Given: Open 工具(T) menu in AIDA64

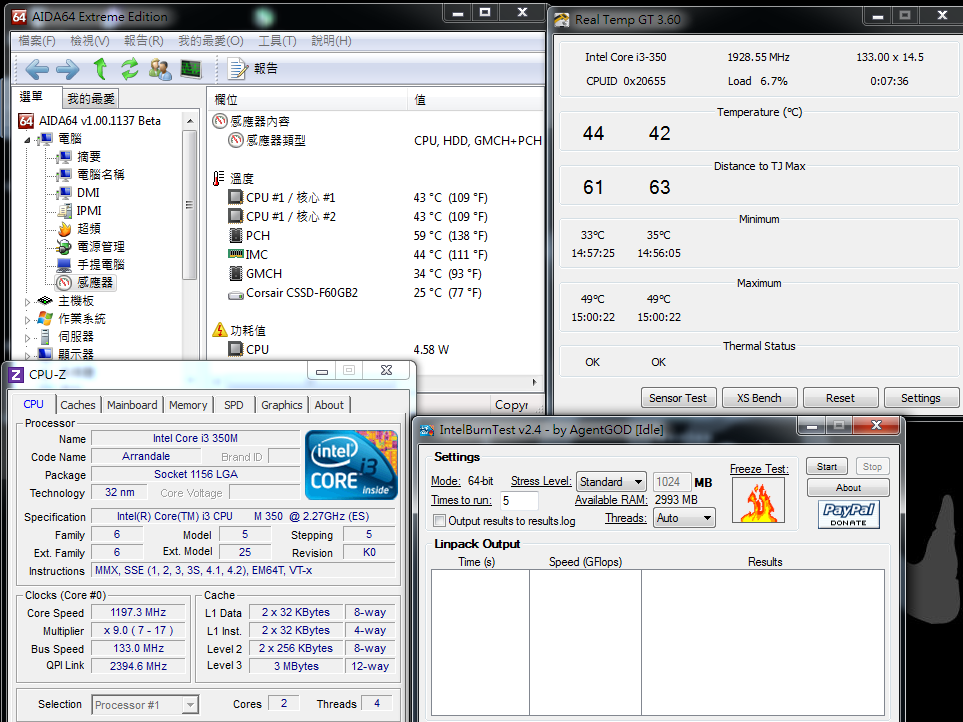Looking at the screenshot, I should pyautogui.click(x=277, y=41).
